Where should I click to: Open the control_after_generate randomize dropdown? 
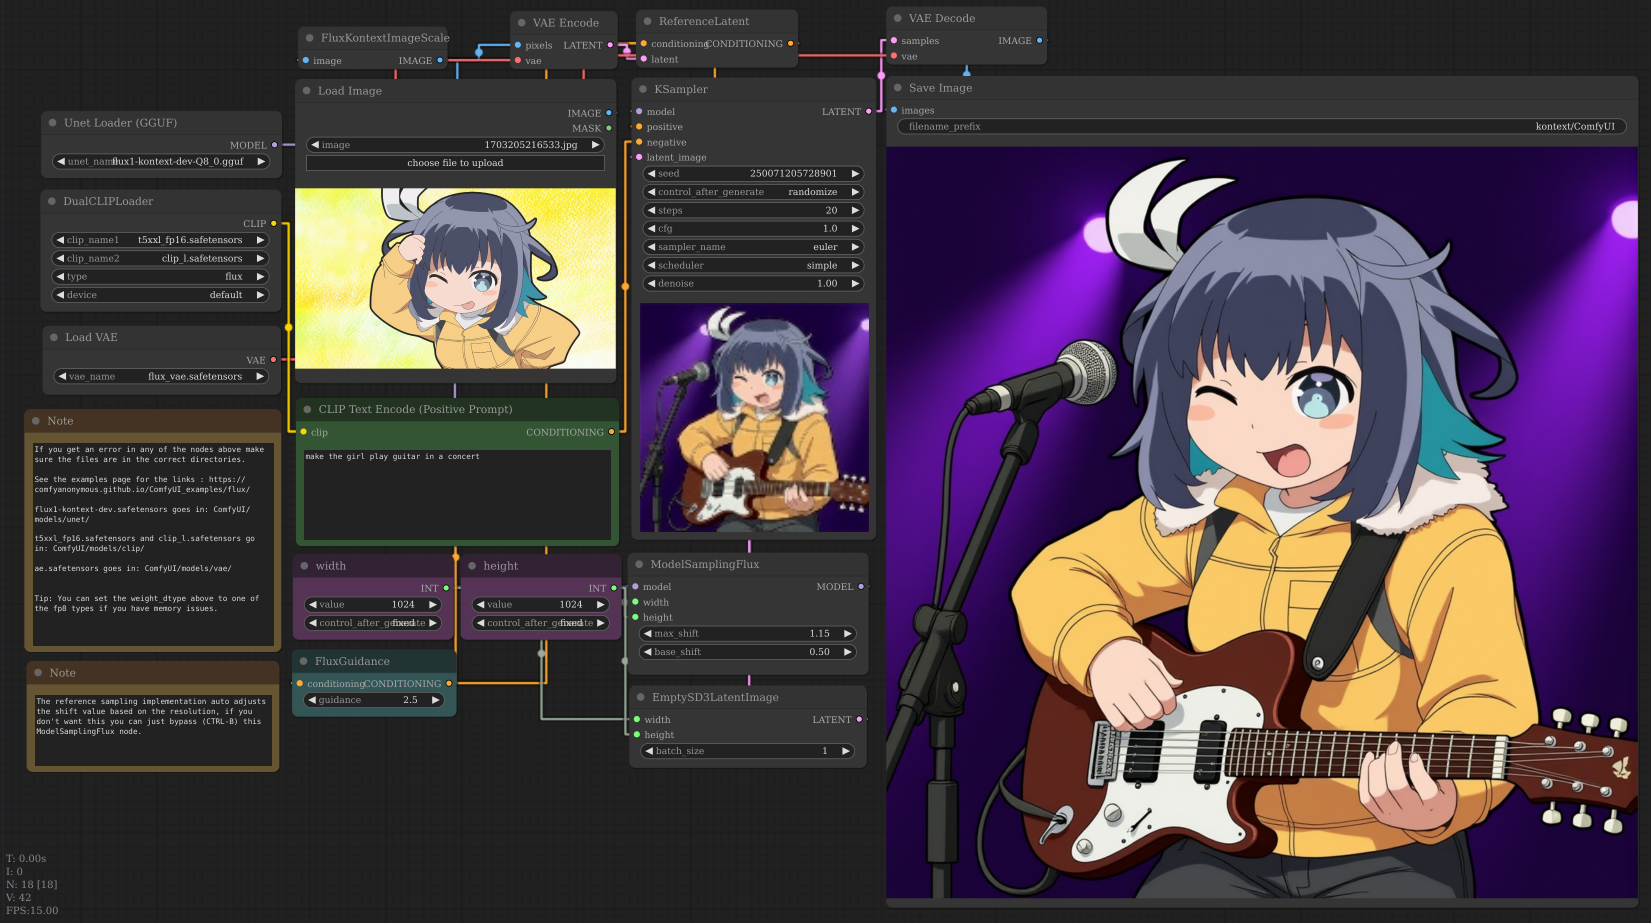753,192
